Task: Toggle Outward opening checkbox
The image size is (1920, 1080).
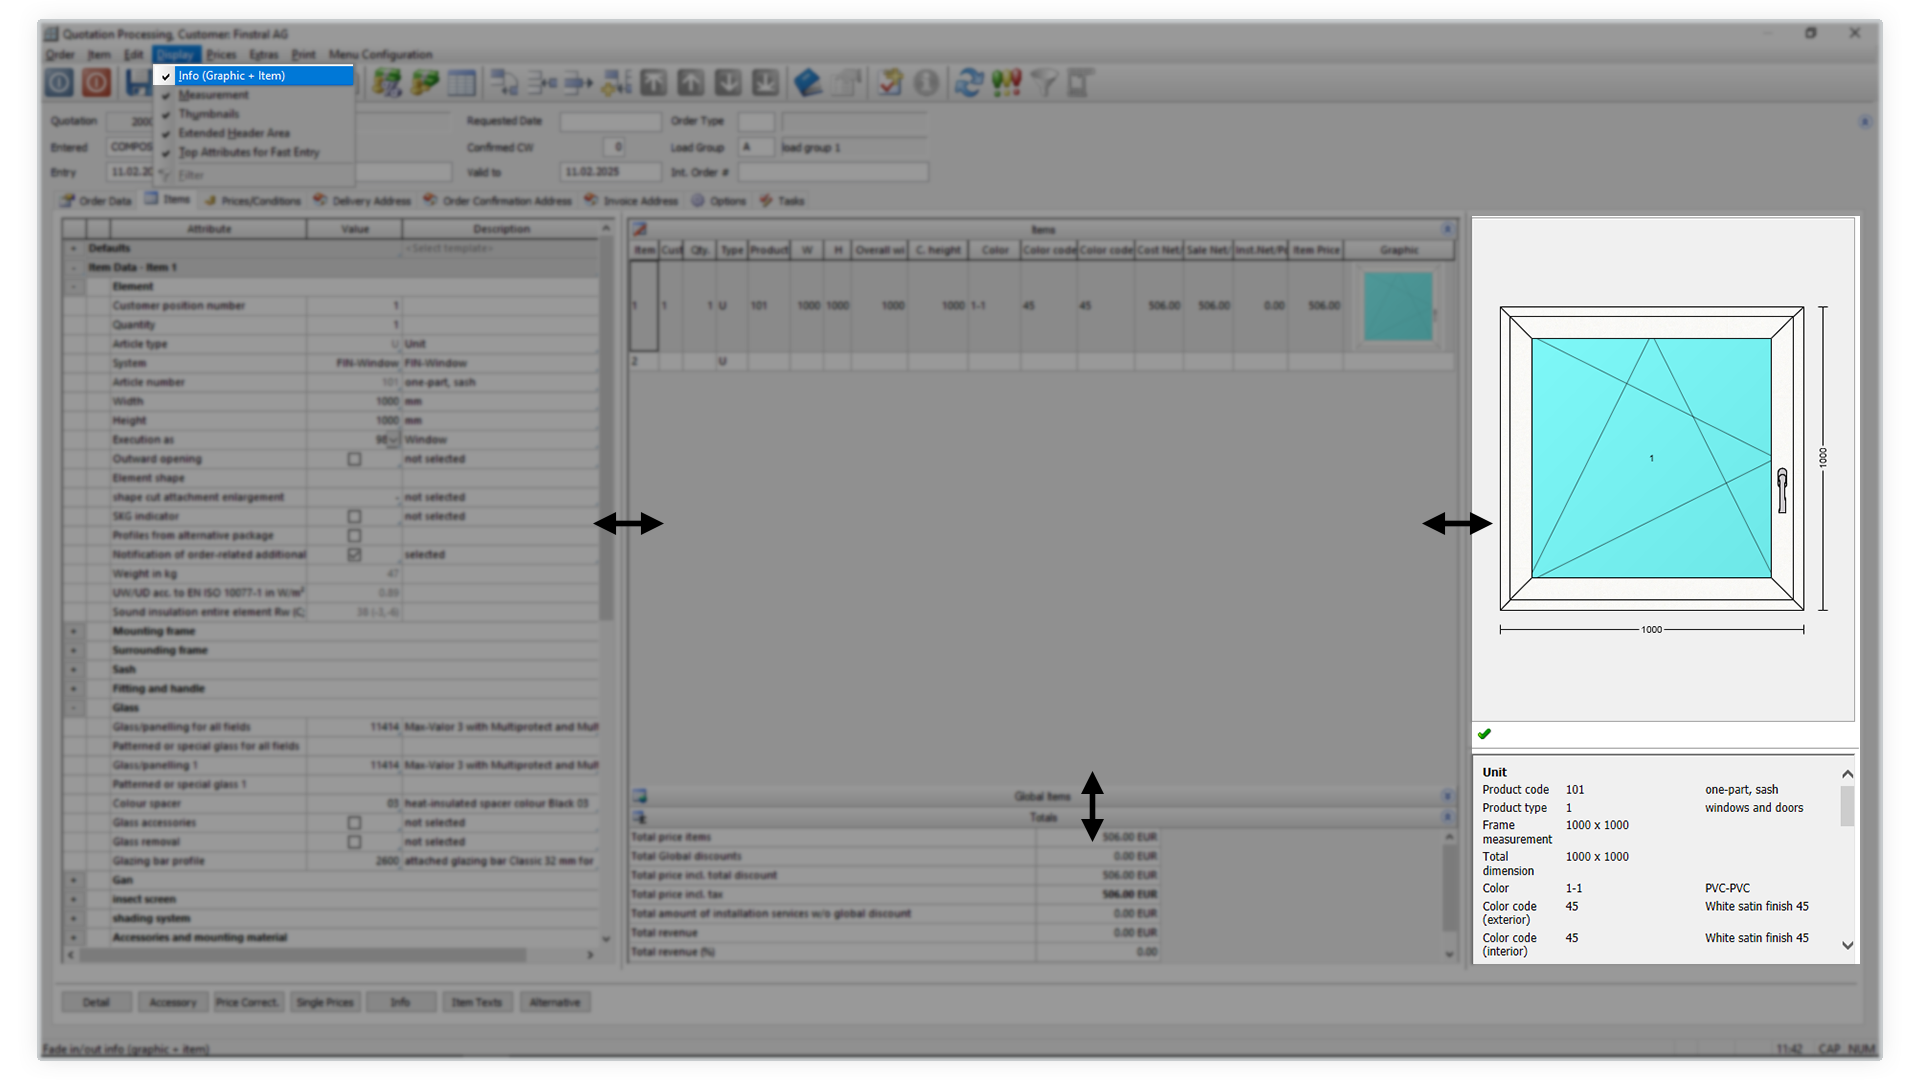Action: click(354, 459)
